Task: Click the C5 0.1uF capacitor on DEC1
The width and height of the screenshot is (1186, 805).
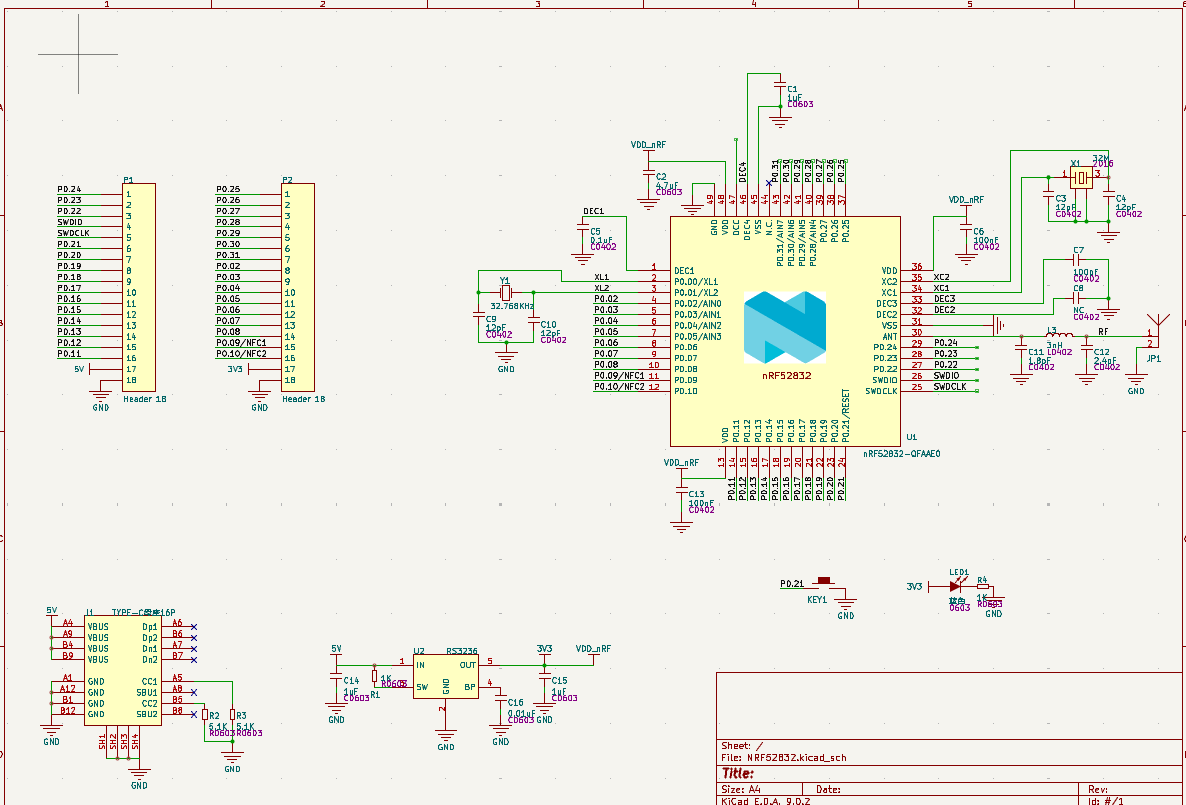Action: coord(582,228)
